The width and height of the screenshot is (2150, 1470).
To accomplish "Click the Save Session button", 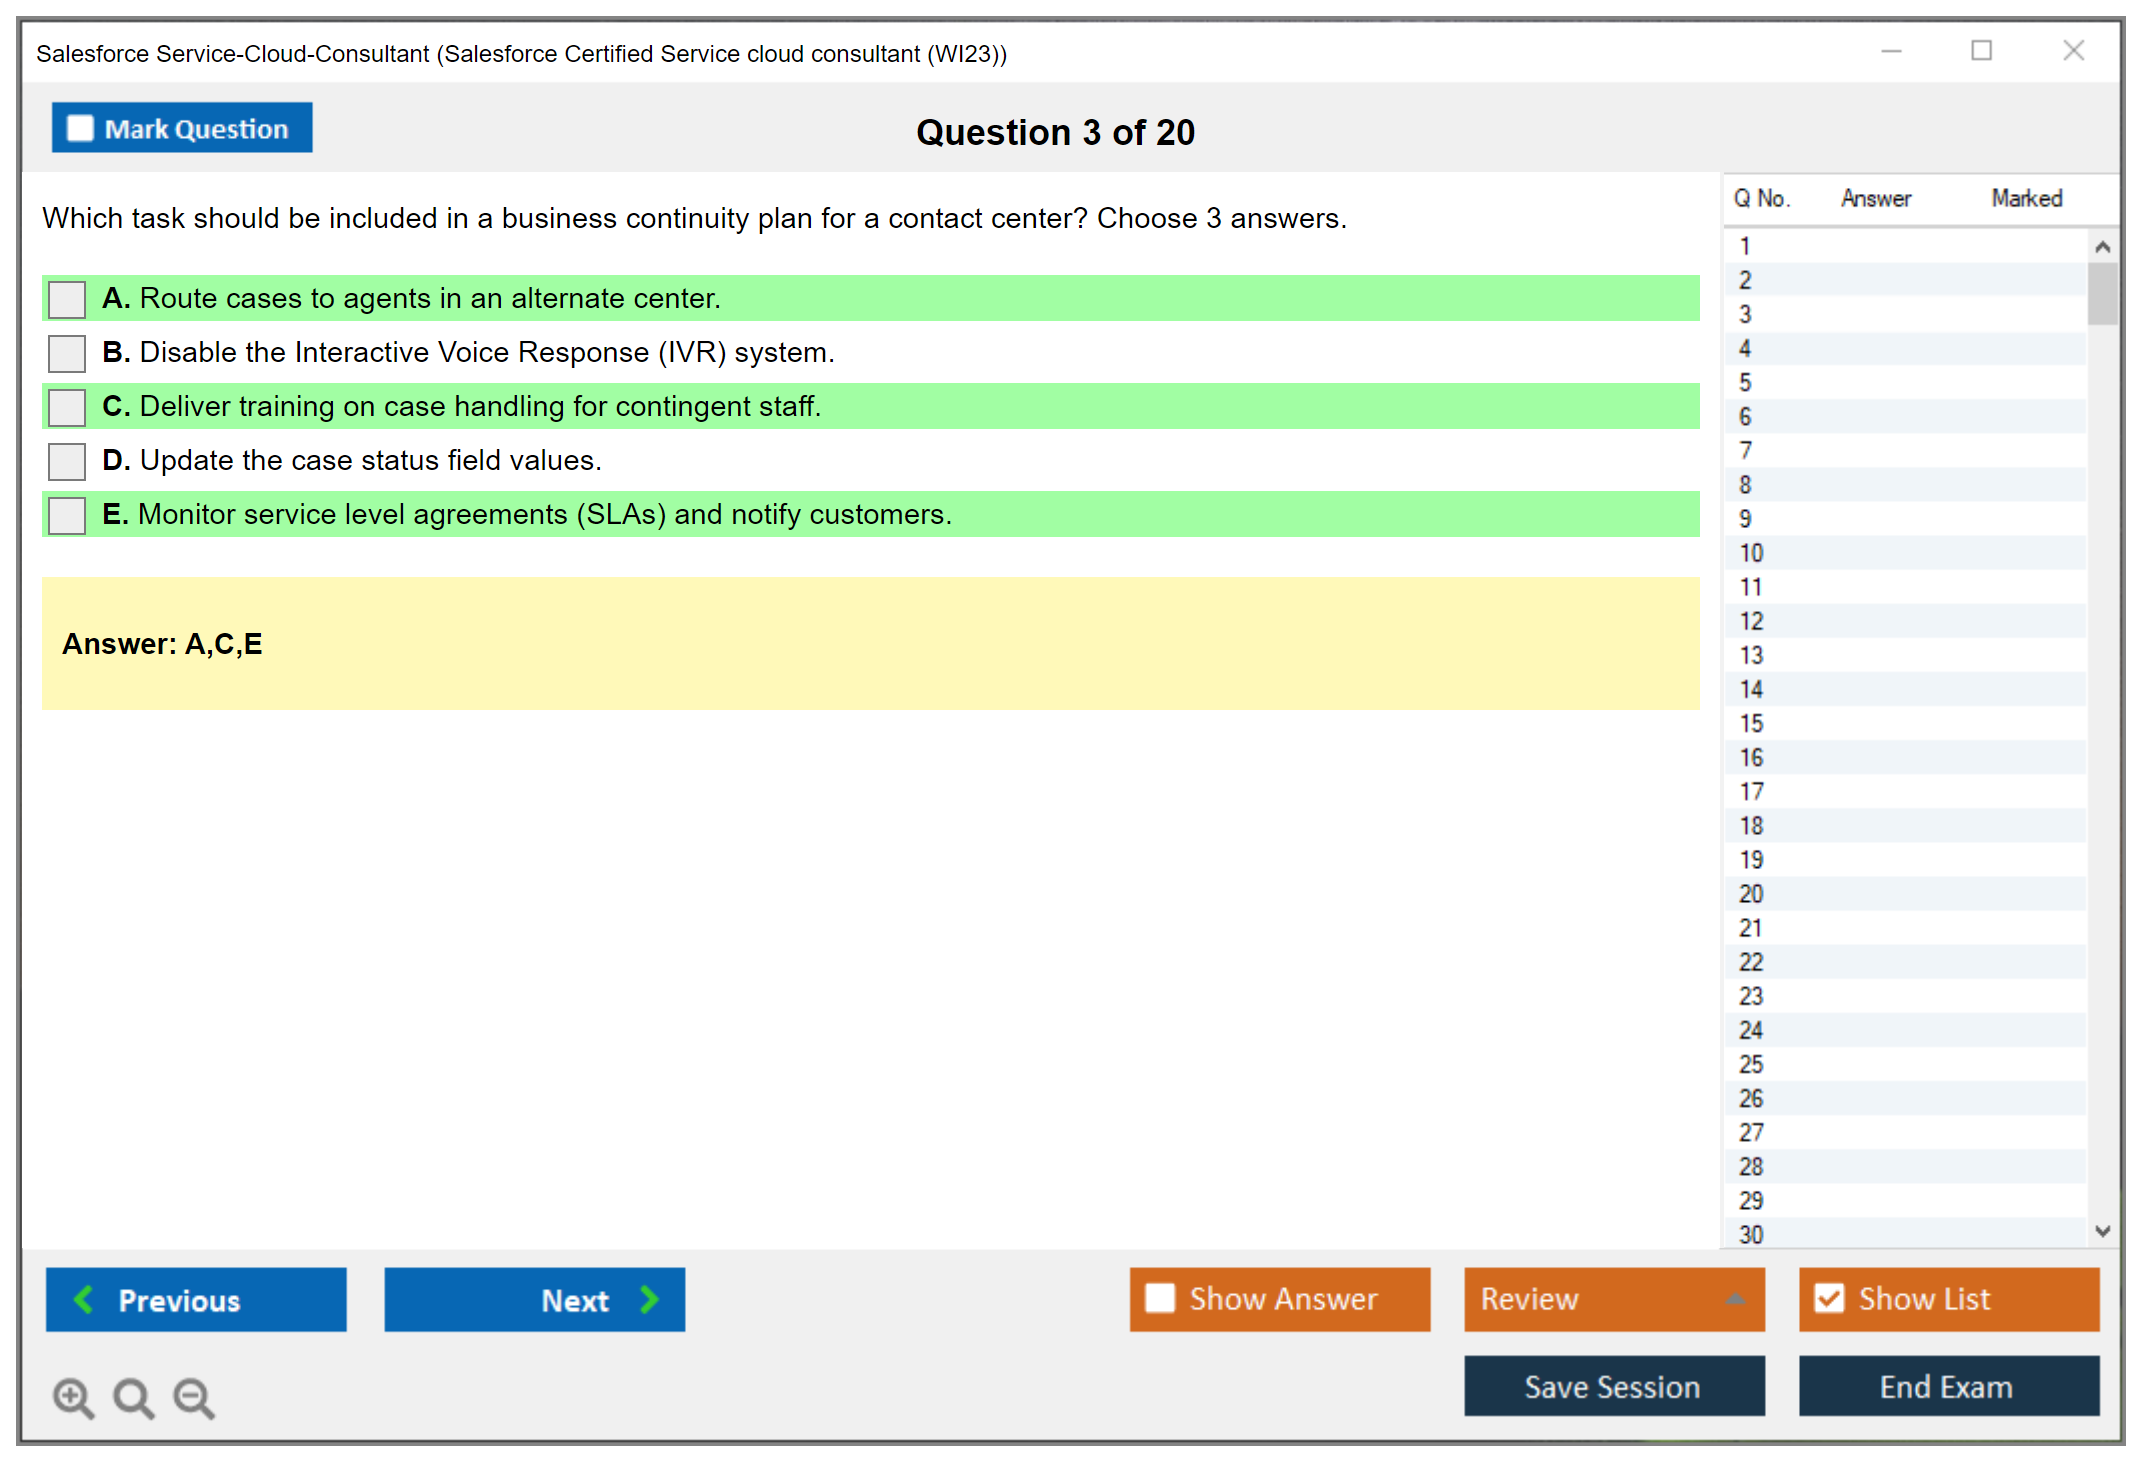I will 1613,1386.
